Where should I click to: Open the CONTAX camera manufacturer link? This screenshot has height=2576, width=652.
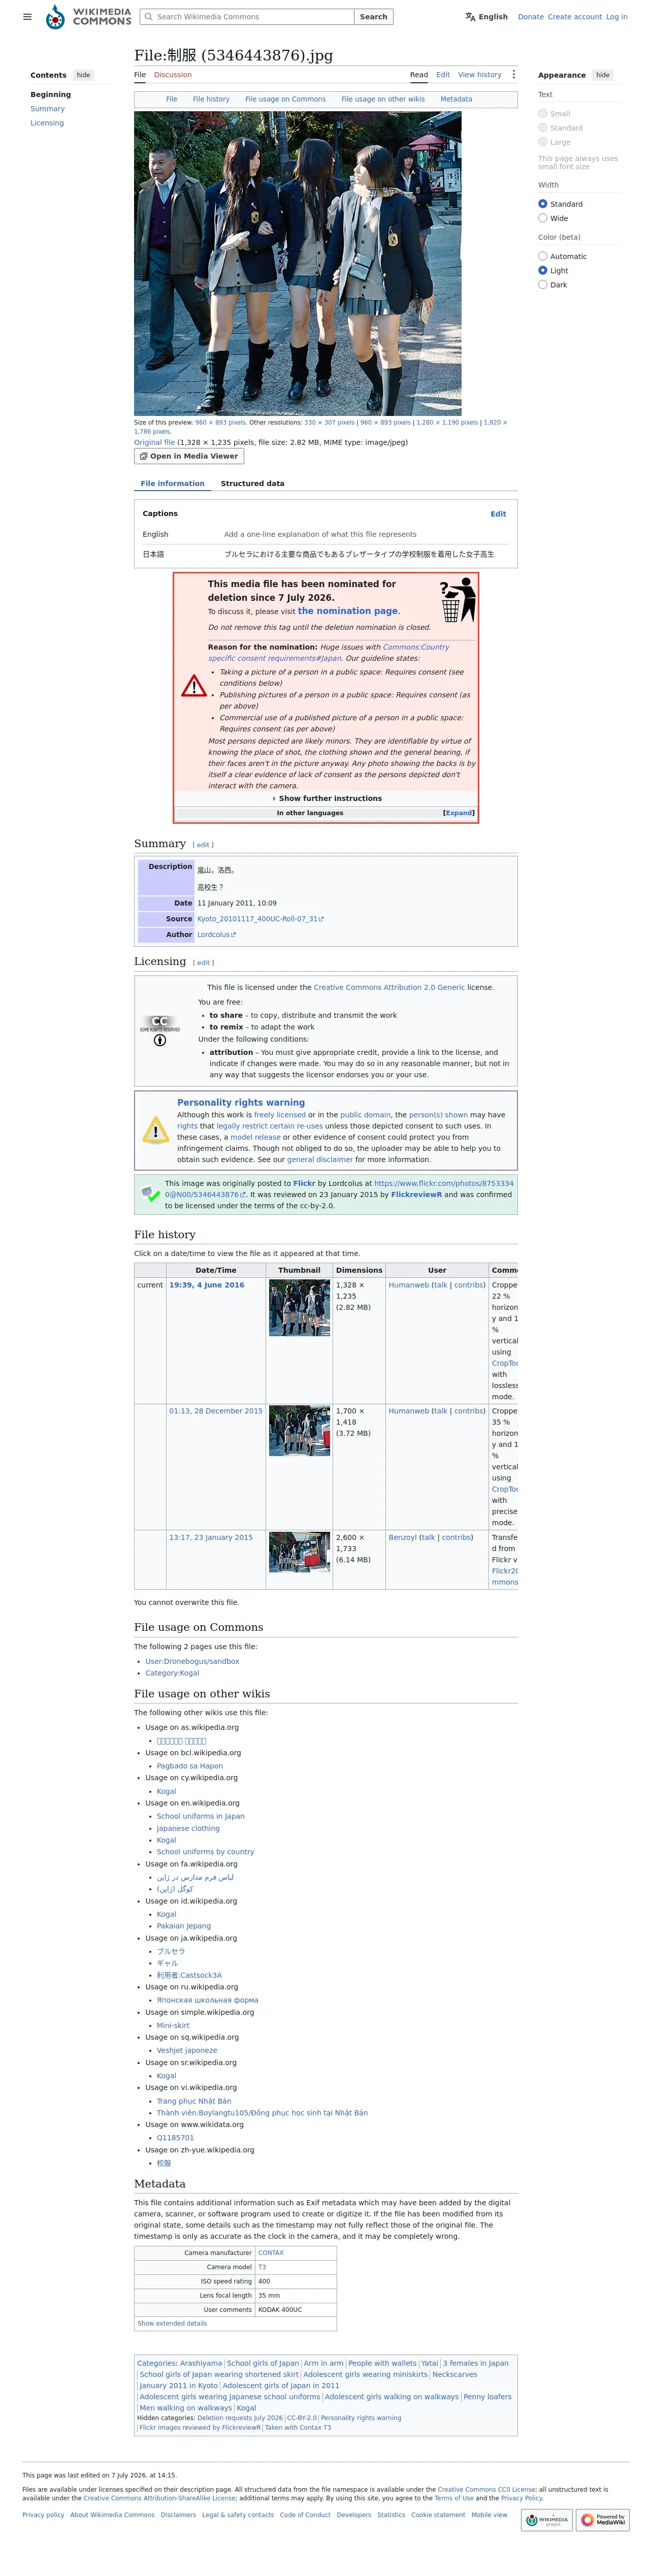[271, 2253]
